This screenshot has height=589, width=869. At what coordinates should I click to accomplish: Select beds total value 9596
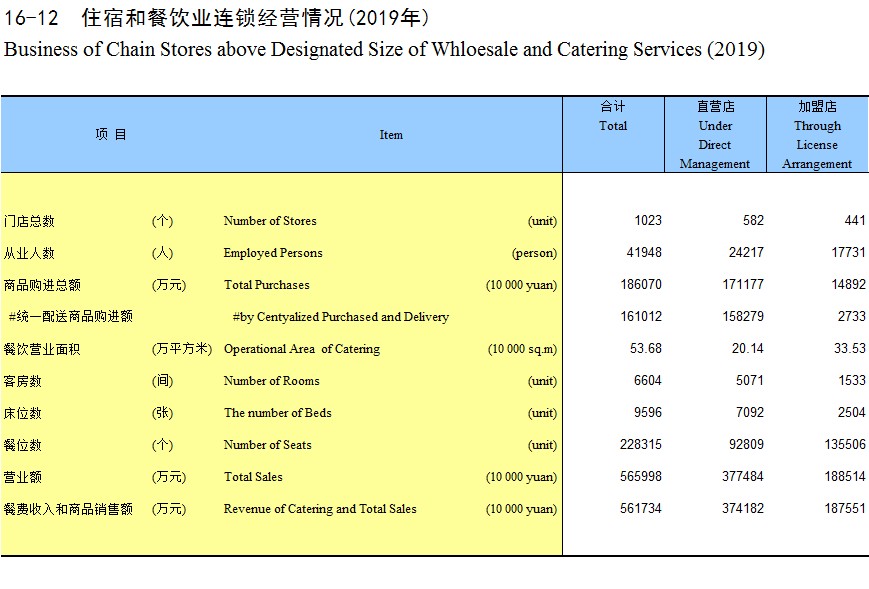click(x=648, y=412)
